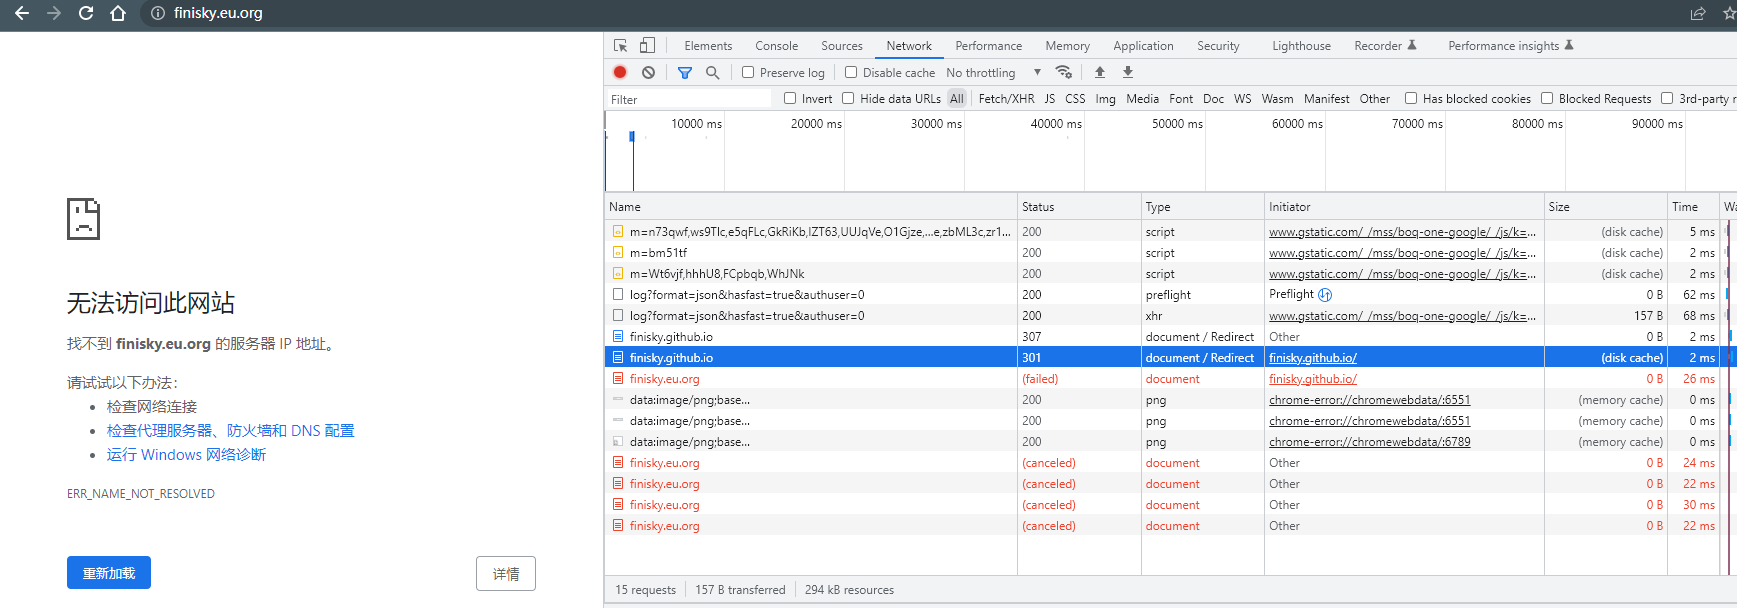Sort by Initiator column header
Screen dimensions: 1737x608
point(1404,207)
